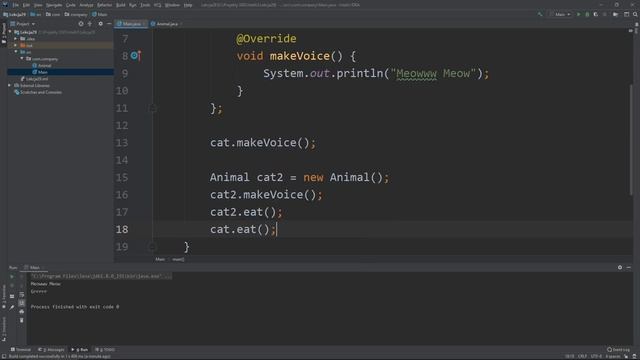Click the Stop icon in top toolbar
Image resolution: width=640 pixels, height=360 pixels.
pyautogui.click(x=604, y=14)
